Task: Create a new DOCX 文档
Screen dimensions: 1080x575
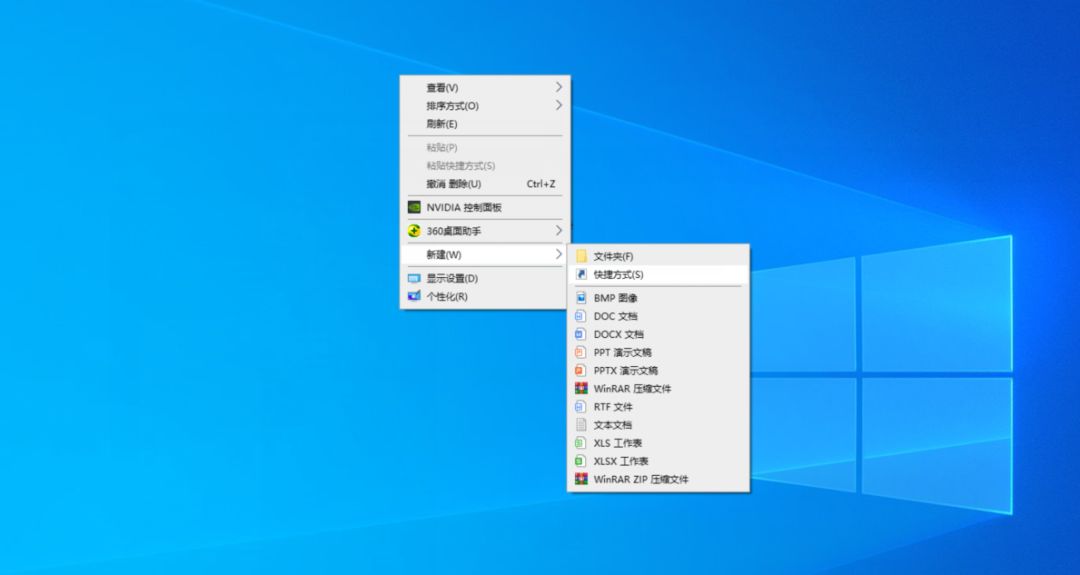Action: pos(618,335)
